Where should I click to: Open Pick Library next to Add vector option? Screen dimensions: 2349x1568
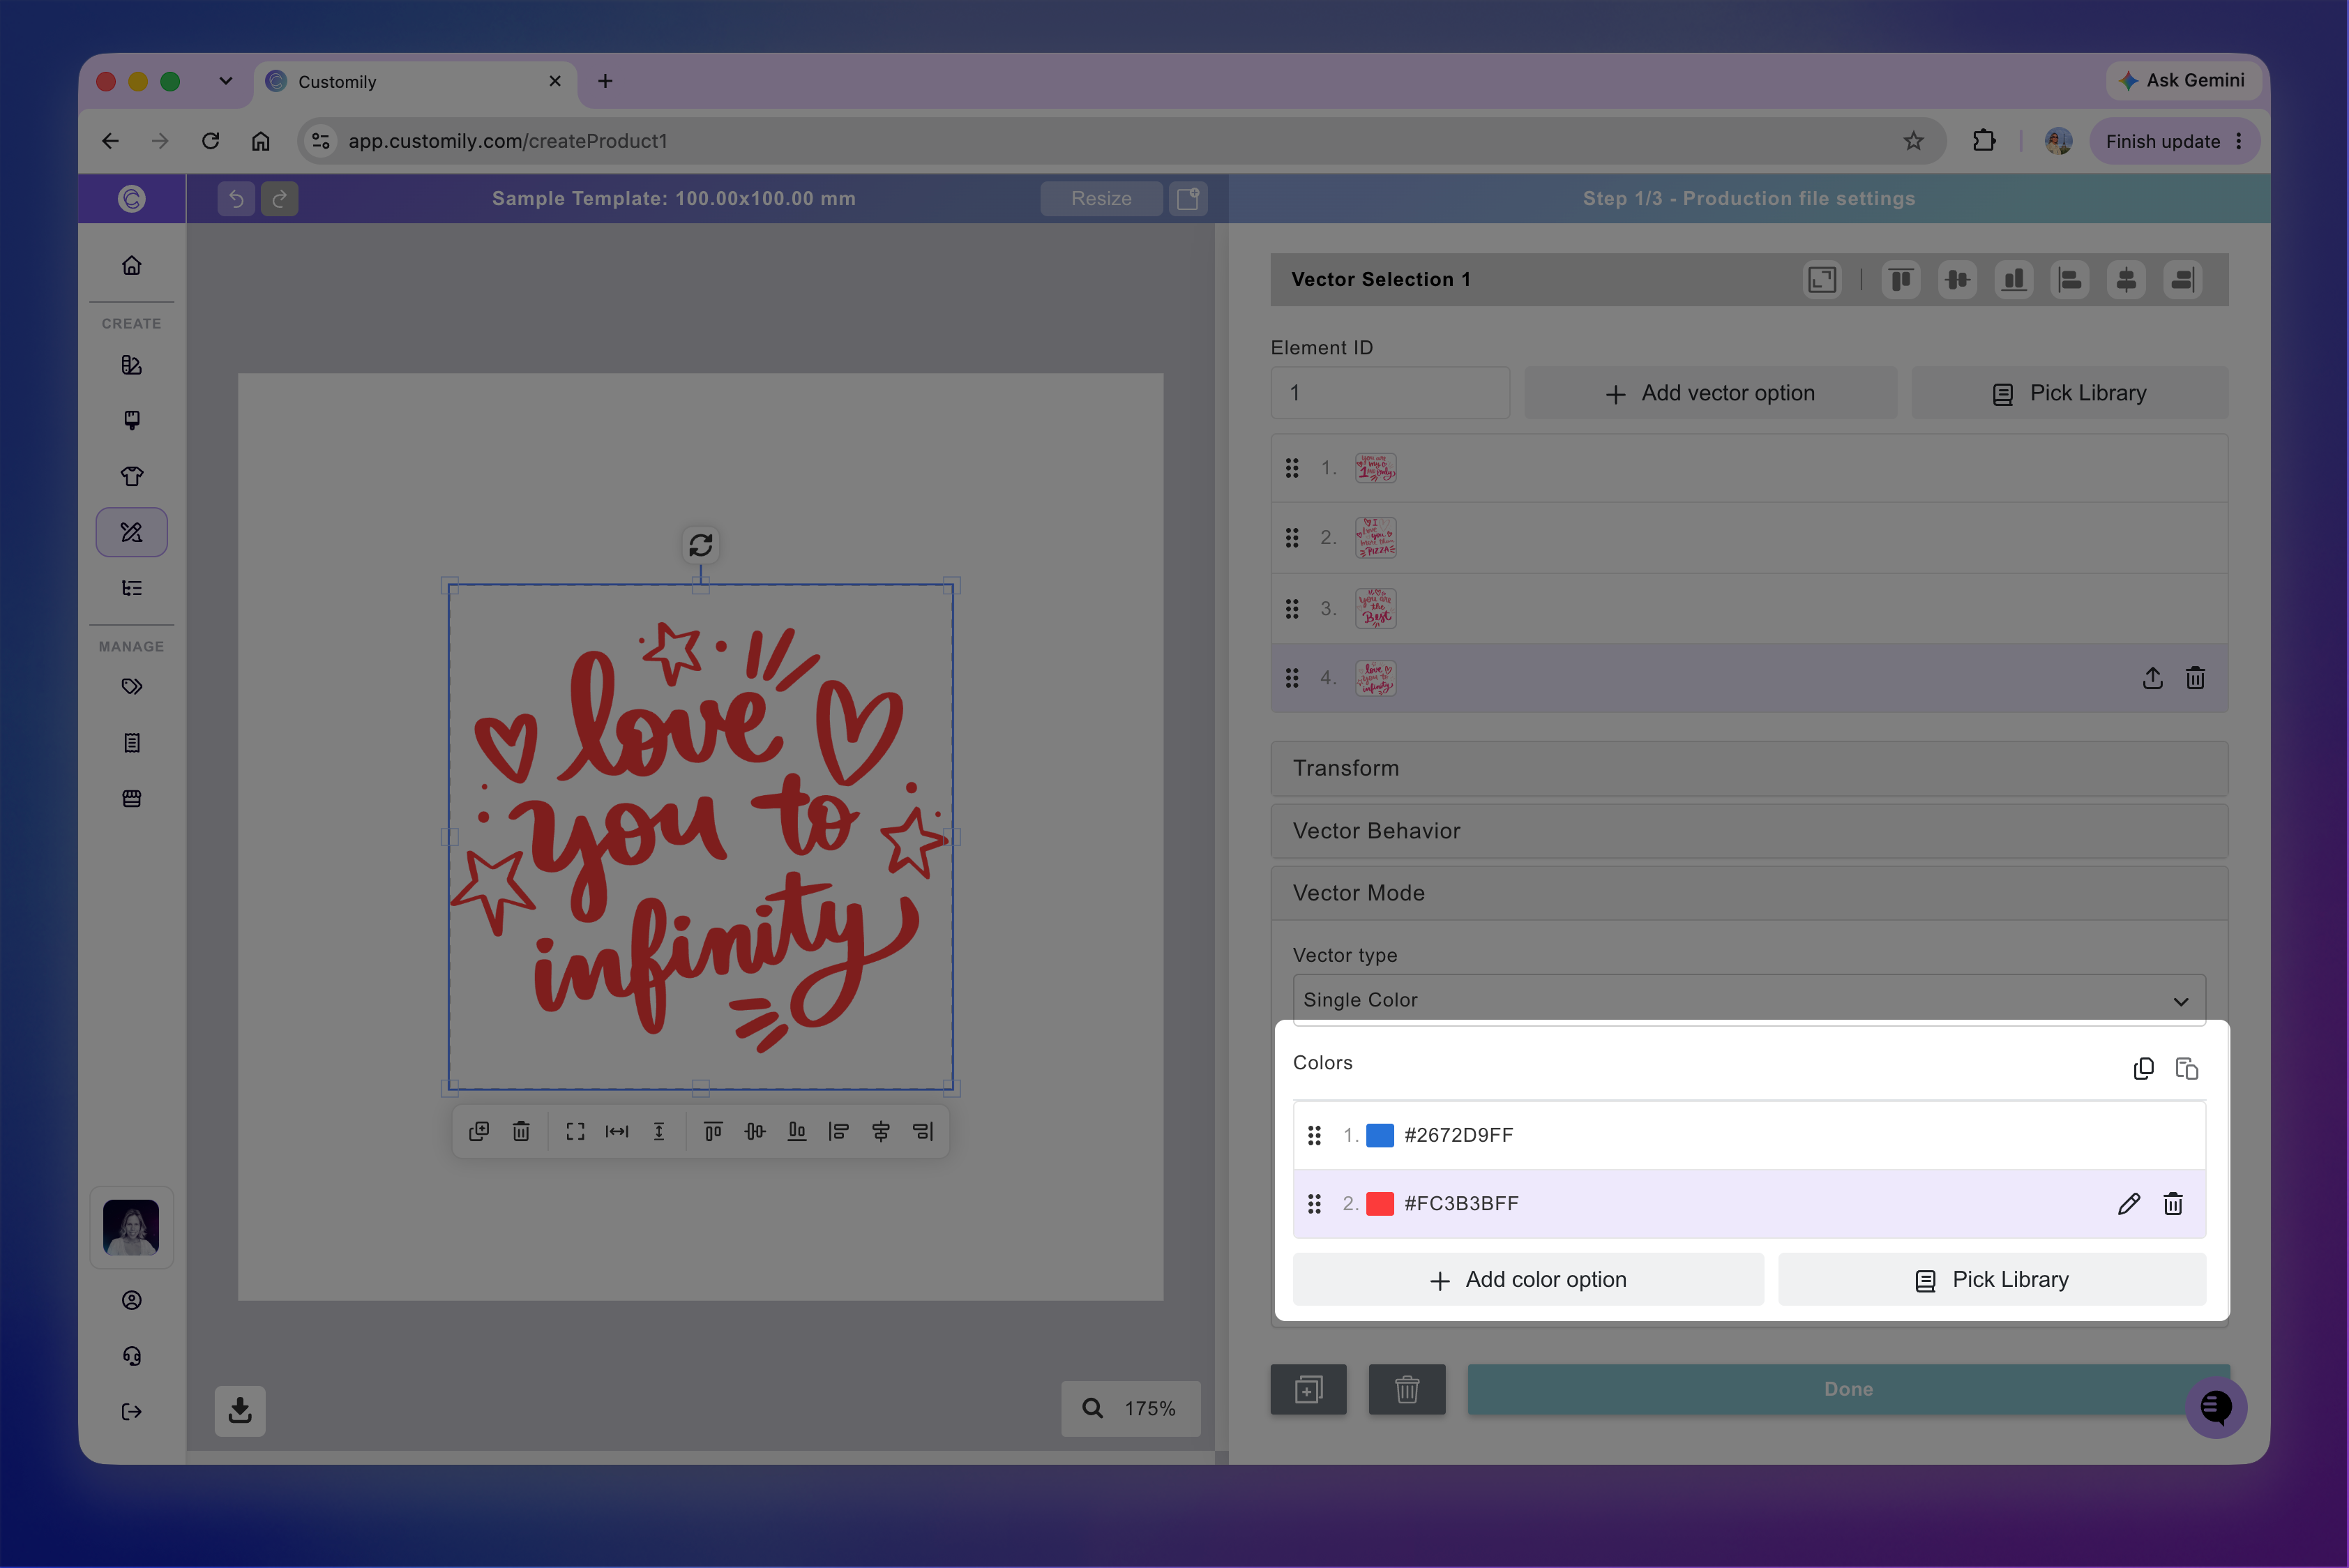click(x=2070, y=393)
